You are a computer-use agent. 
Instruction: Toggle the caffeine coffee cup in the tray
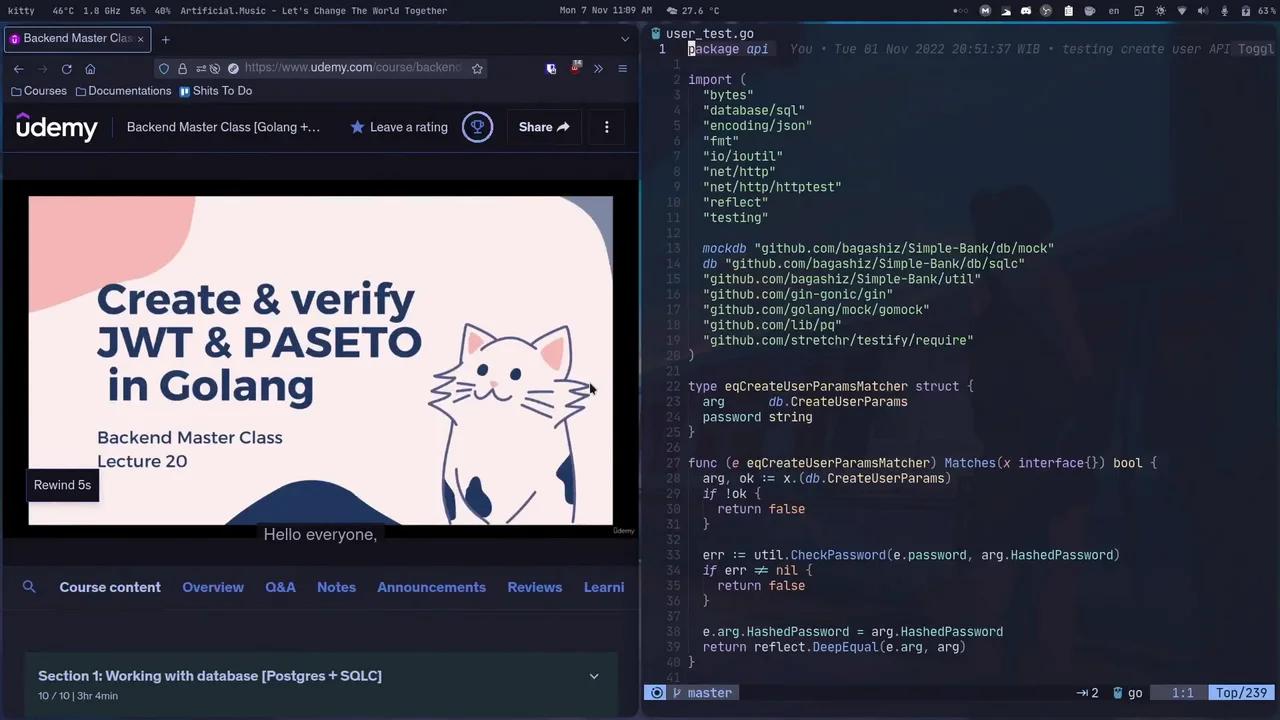[1090, 10]
